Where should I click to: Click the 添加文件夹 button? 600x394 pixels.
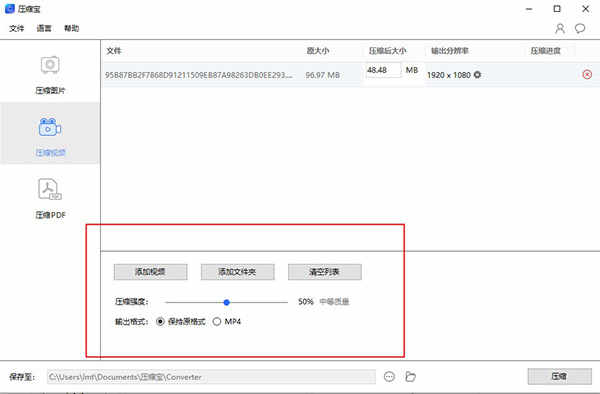[x=237, y=272]
